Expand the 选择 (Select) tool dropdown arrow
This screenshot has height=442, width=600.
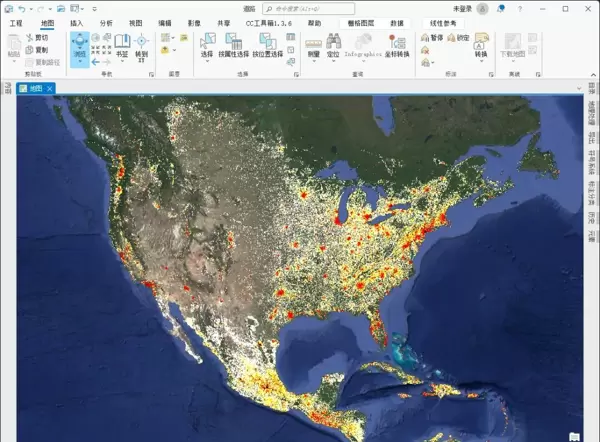pos(208,61)
